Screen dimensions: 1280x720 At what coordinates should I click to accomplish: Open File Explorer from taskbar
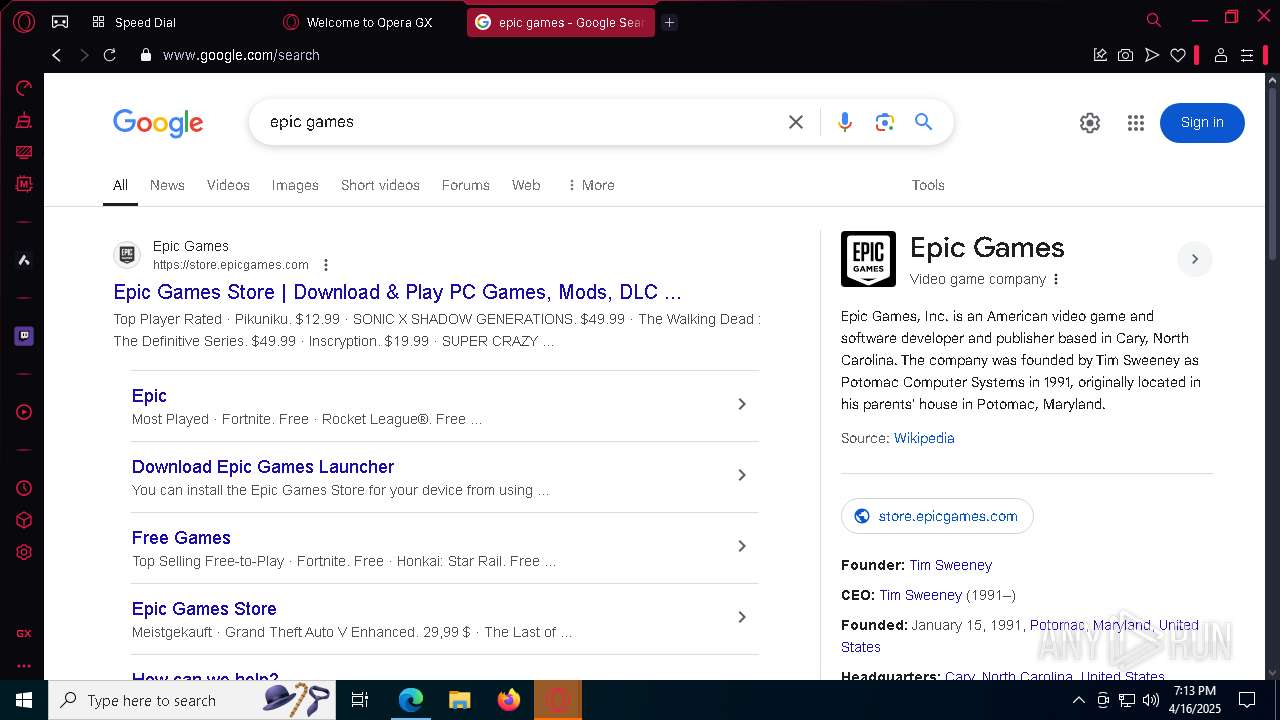(x=460, y=700)
